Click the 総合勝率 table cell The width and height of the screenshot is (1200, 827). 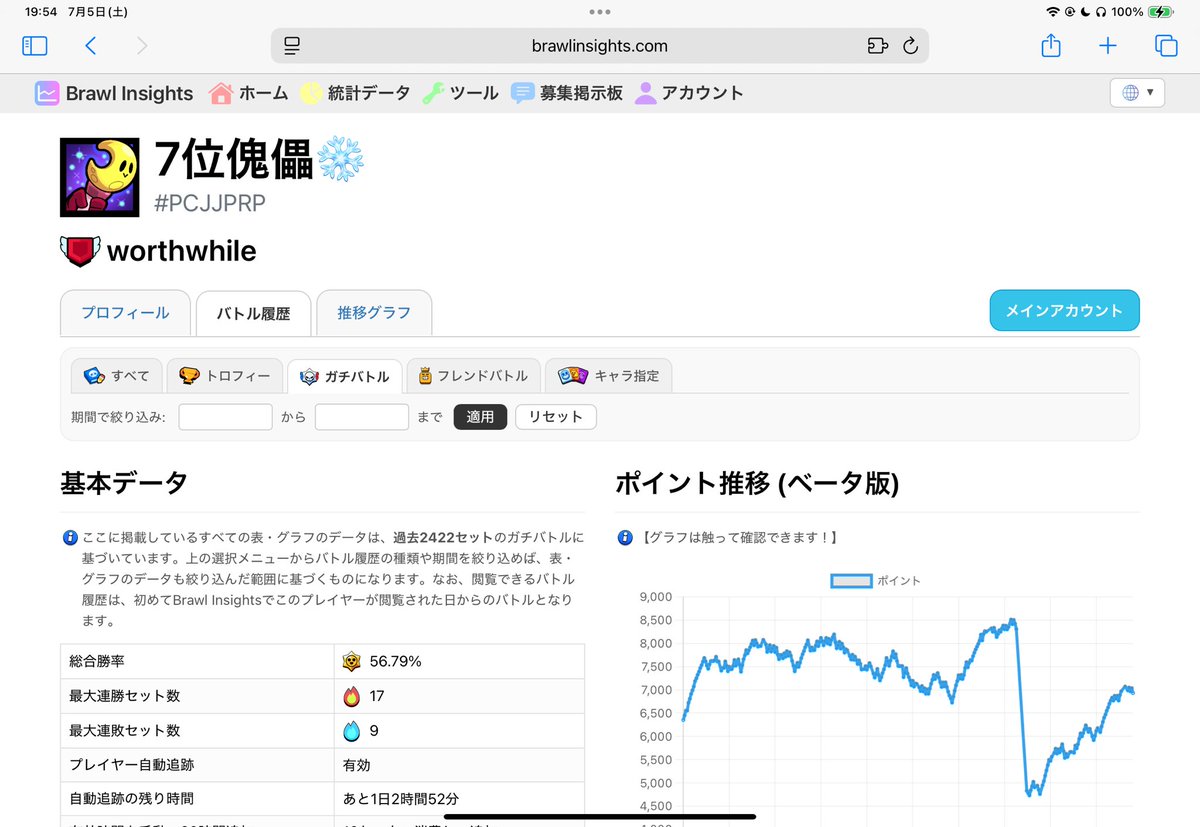(x=197, y=661)
